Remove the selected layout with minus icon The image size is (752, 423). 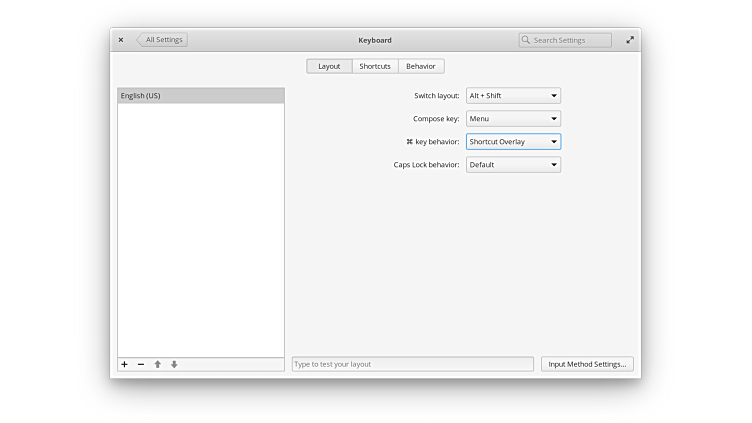(x=141, y=365)
